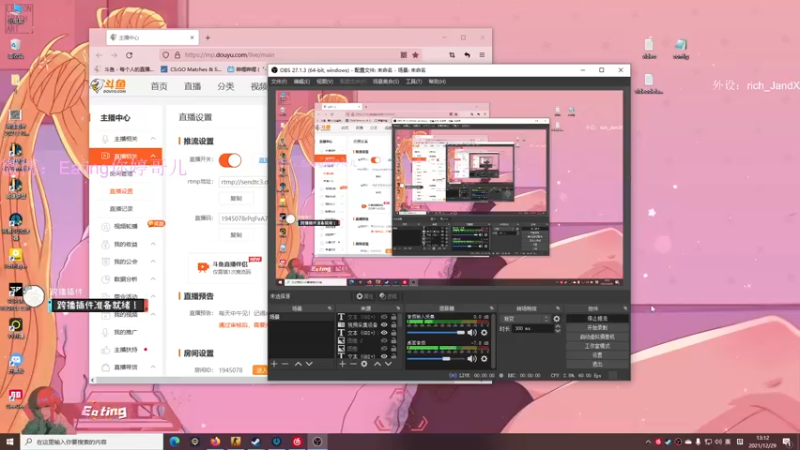The height and width of the screenshot is (450, 800).
Task: Toggle lock on the 图像 2 source
Action: coord(393,340)
